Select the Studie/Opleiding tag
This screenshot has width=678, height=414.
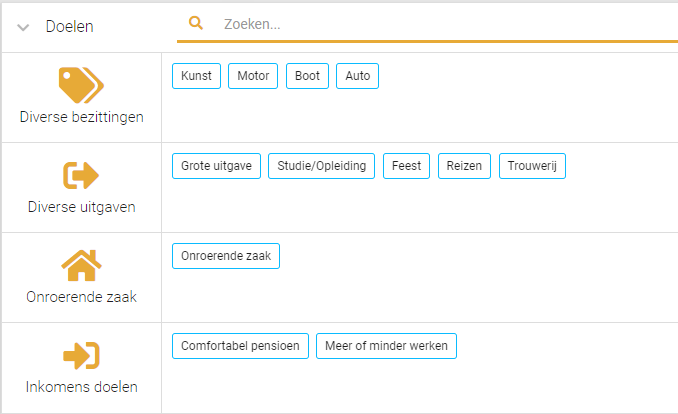click(321, 166)
